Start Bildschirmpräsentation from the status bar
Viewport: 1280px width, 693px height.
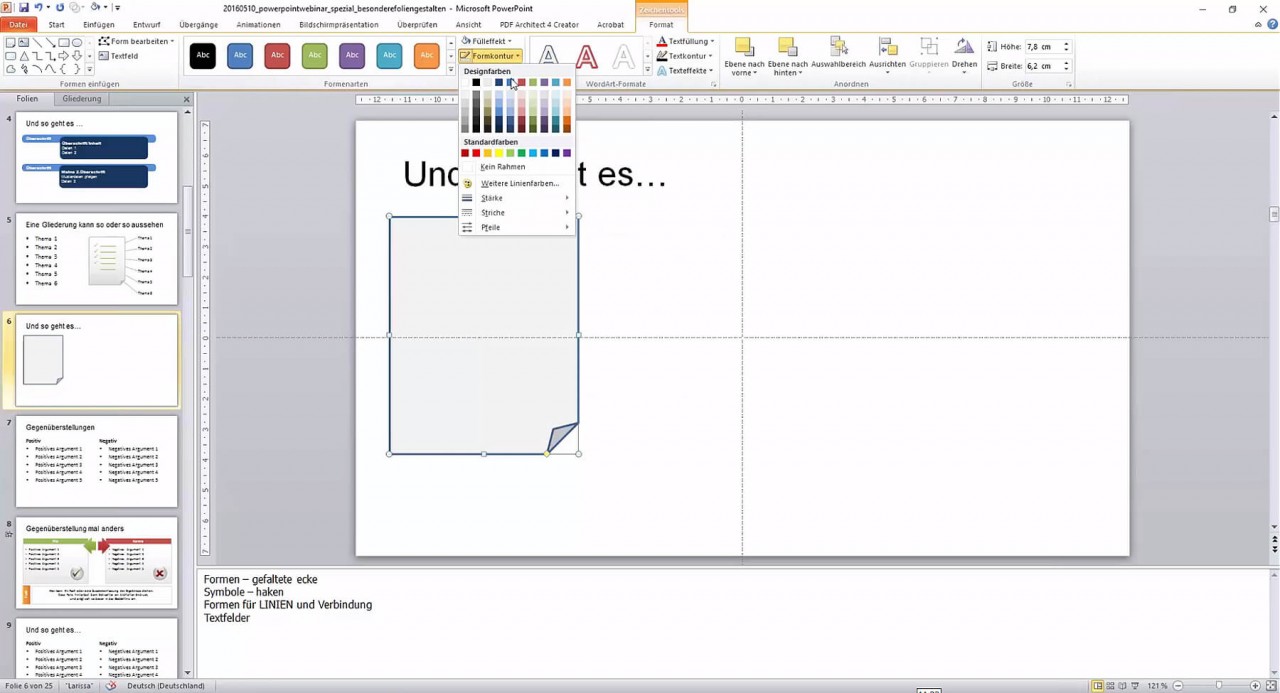pyautogui.click(x=1135, y=686)
